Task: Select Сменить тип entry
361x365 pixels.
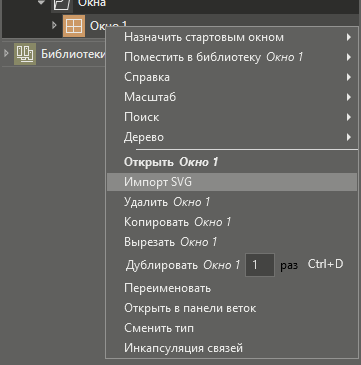Action: coord(232,328)
